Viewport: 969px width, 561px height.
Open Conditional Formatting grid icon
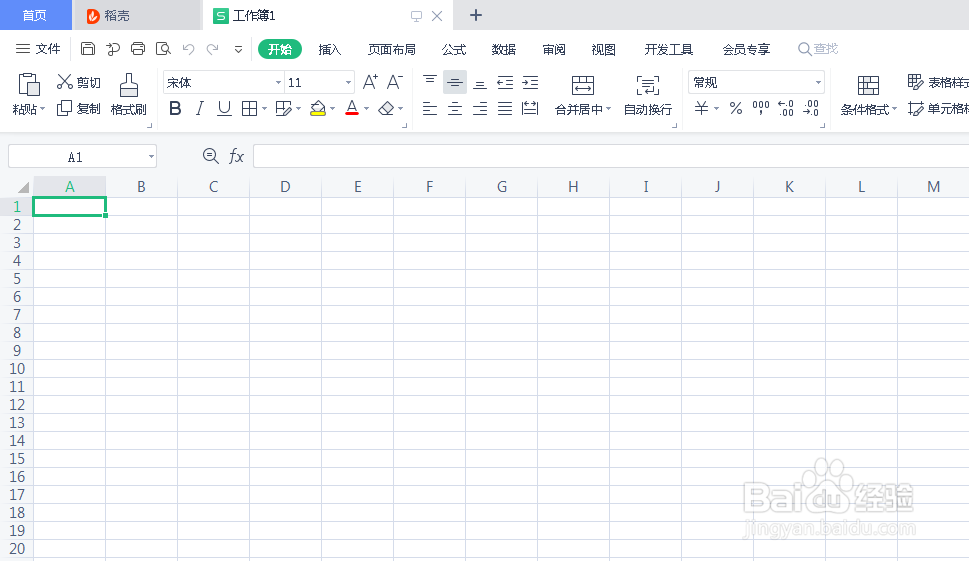pyautogui.click(x=868, y=85)
